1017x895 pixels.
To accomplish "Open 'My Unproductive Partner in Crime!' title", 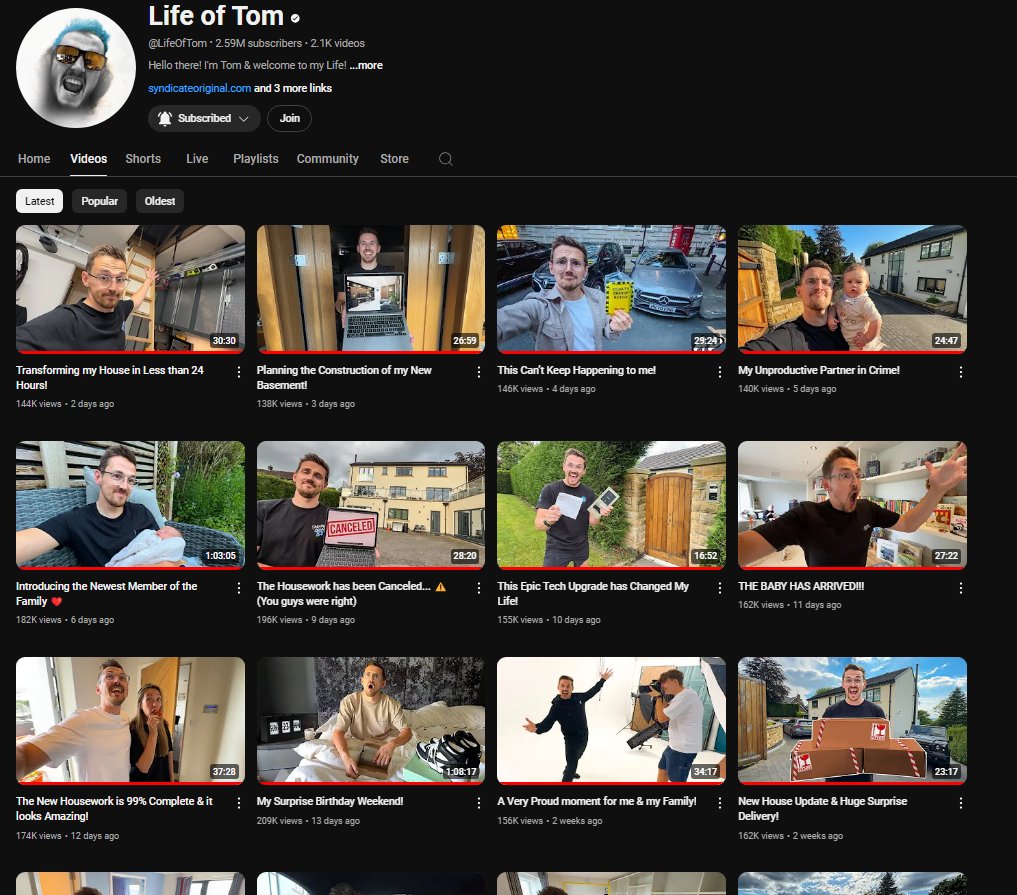I will pos(819,370).
